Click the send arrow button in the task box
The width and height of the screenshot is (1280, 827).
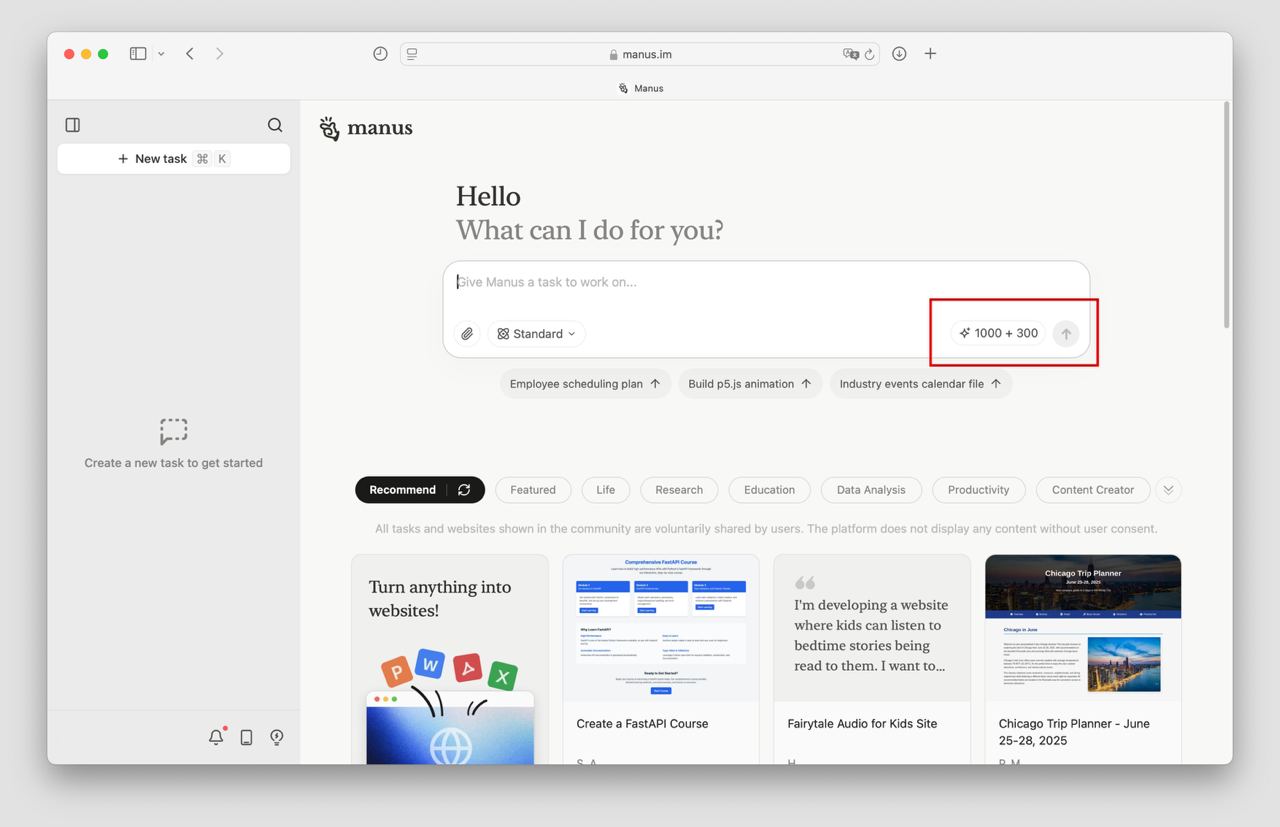1066,334
